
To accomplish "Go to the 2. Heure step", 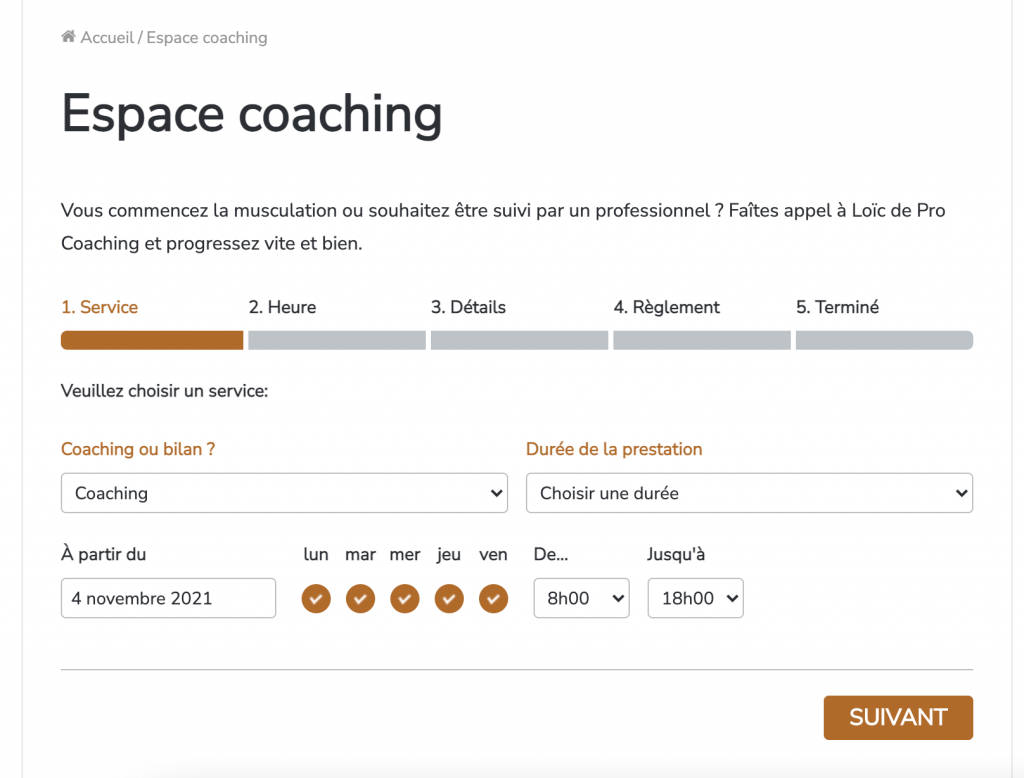I will (282, 307).
